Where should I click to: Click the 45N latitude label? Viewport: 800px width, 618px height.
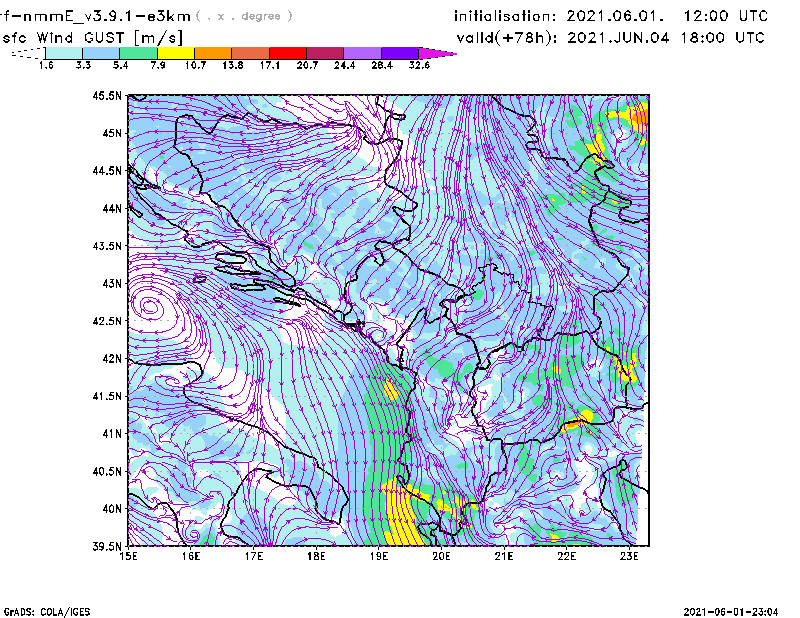click(112, 133)
